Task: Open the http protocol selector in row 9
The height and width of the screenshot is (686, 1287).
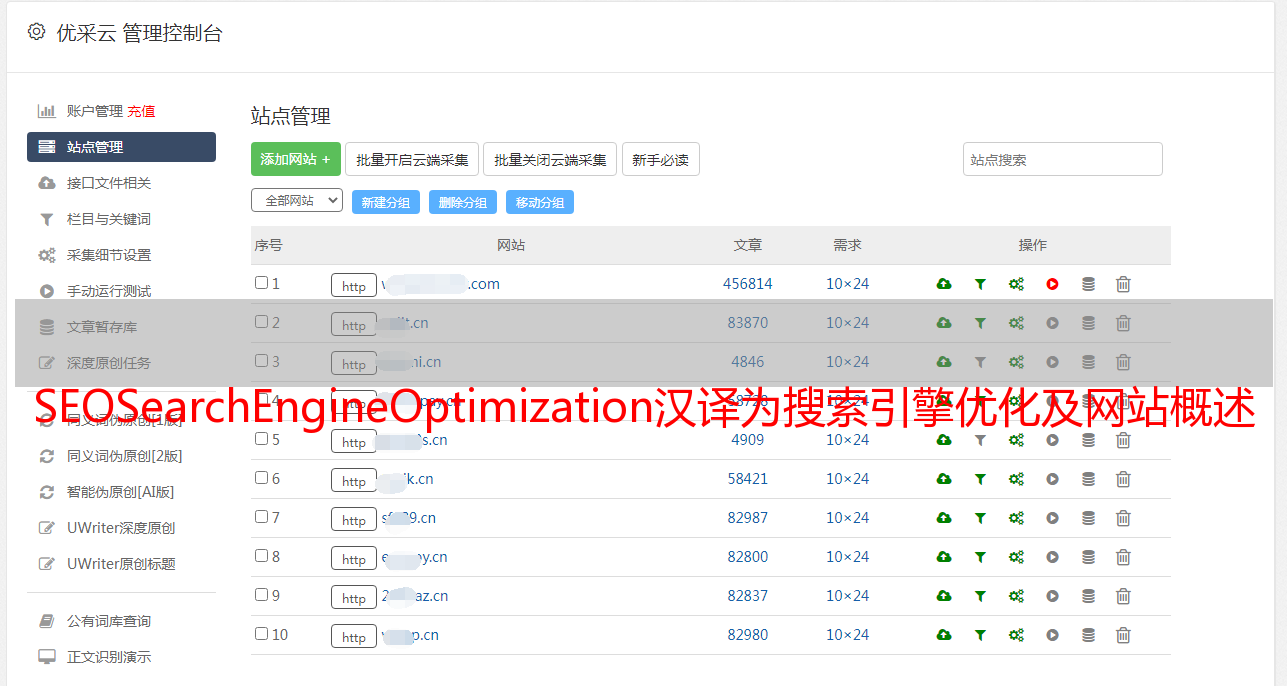Action: coord(354,597)
